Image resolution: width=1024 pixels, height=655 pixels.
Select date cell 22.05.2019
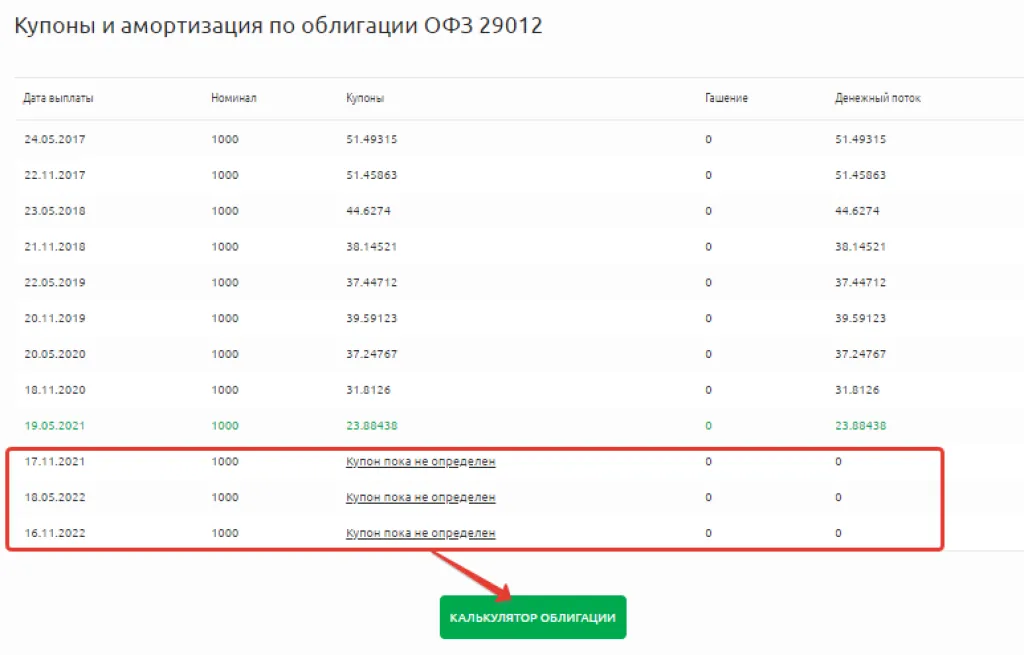coord(55,282)
